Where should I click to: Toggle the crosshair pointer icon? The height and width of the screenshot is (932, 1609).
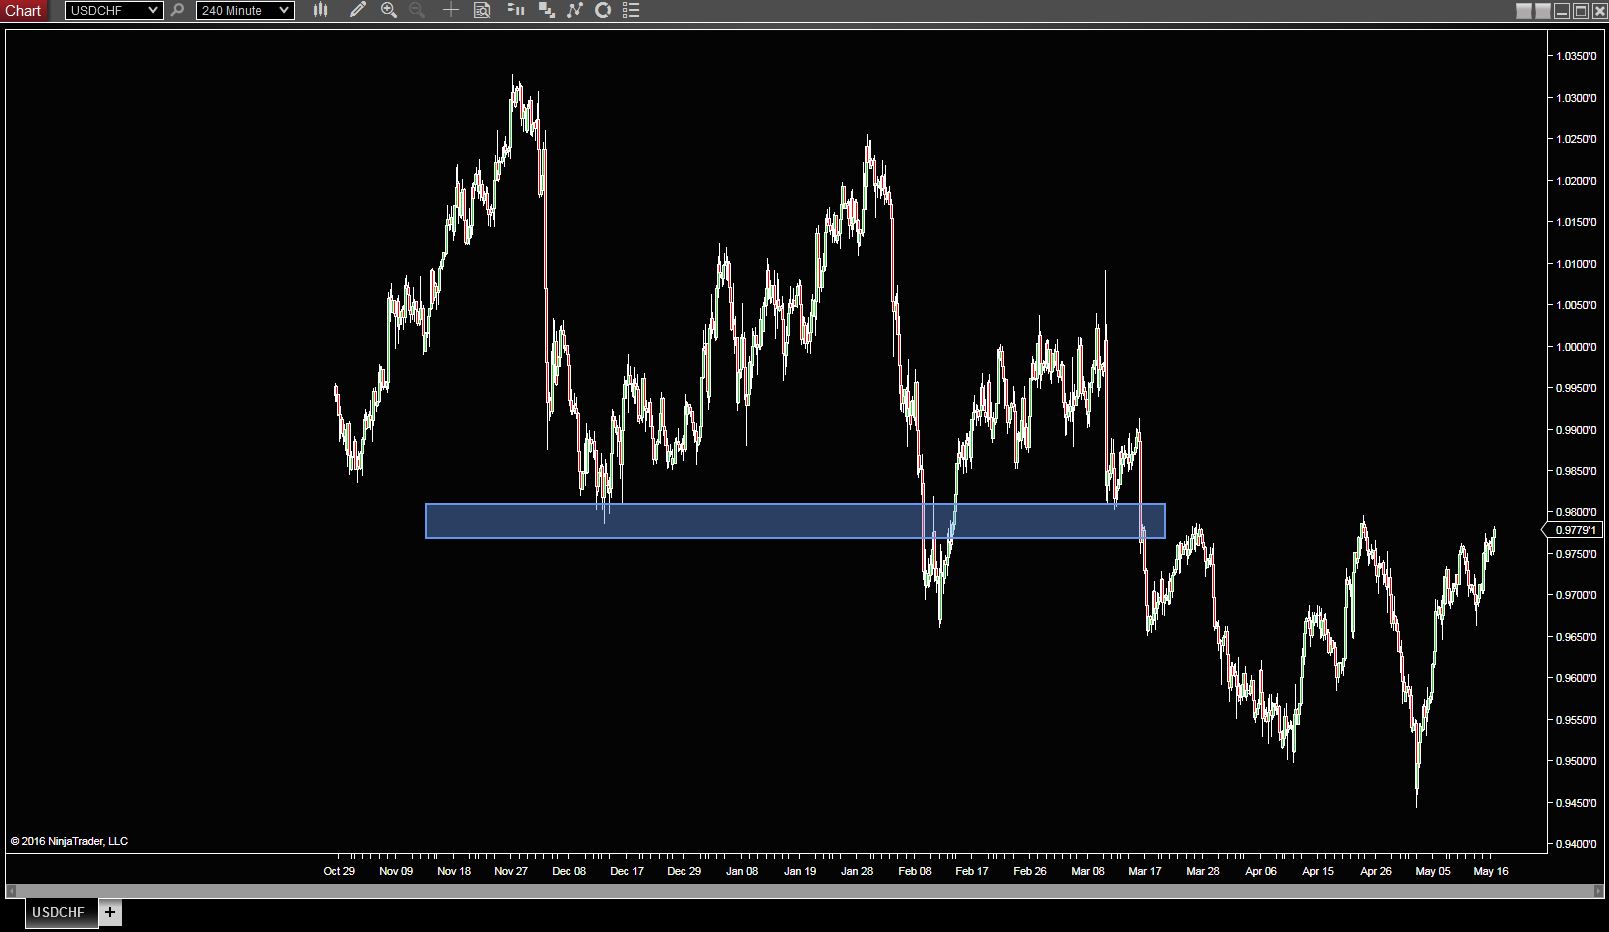[x=451, y=10]
